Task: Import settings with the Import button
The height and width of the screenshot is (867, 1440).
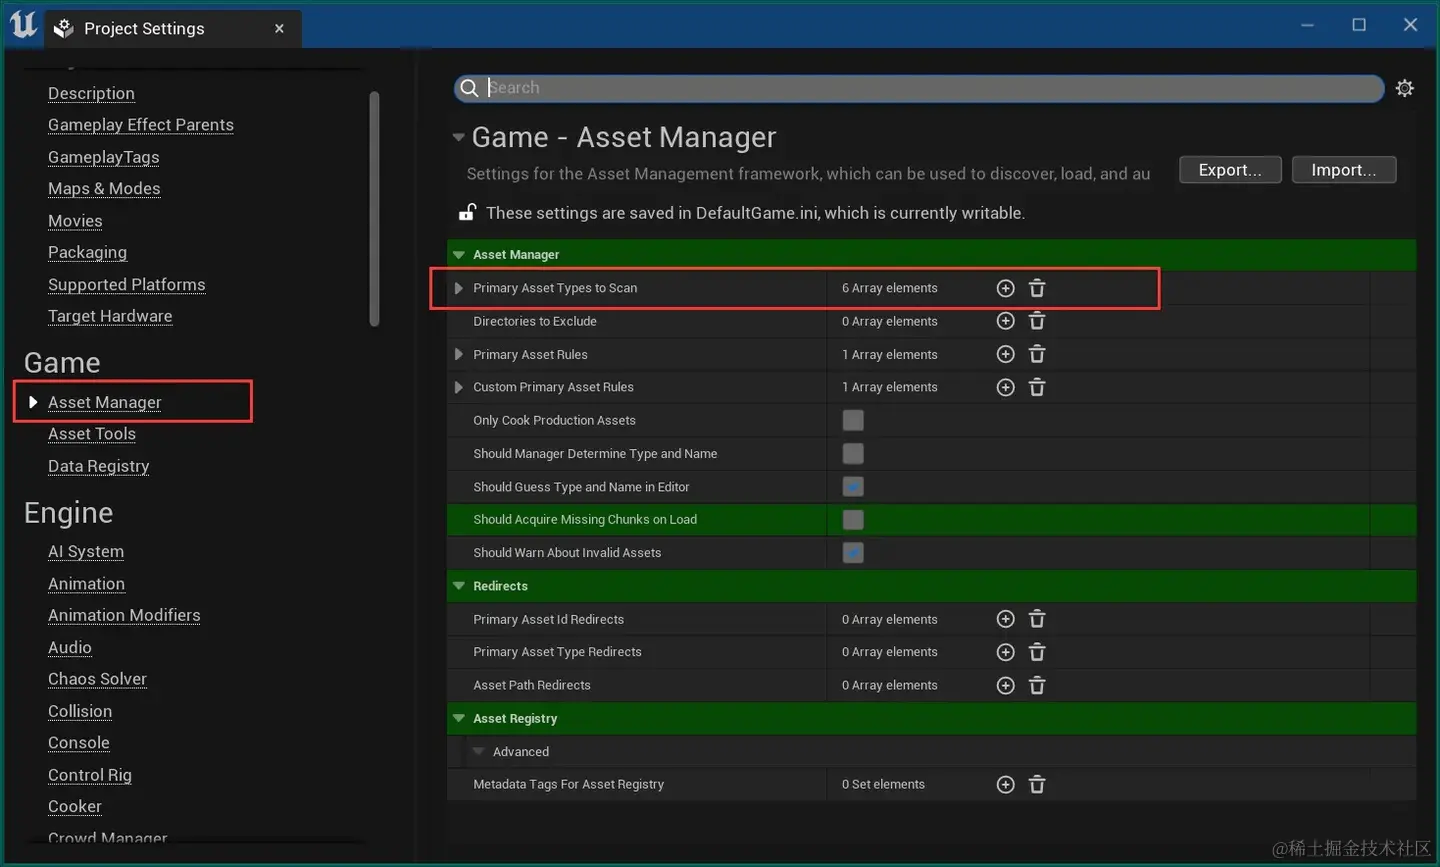Action: click(1344, 170)
